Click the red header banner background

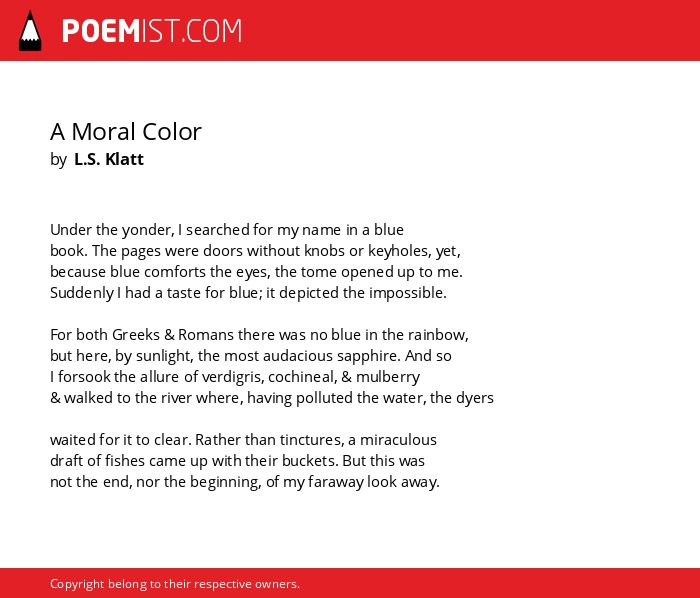click(469, 30)
